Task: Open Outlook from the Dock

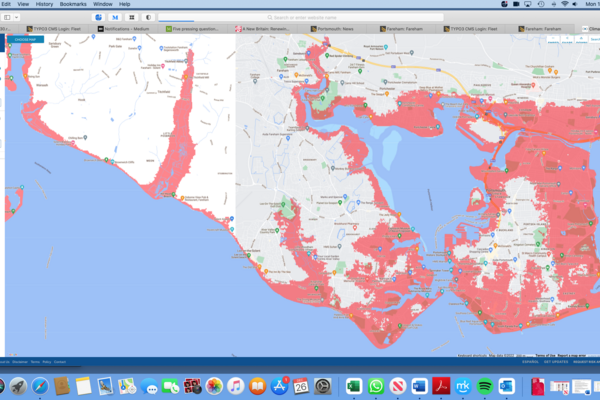Action: [x=507, y=386]
